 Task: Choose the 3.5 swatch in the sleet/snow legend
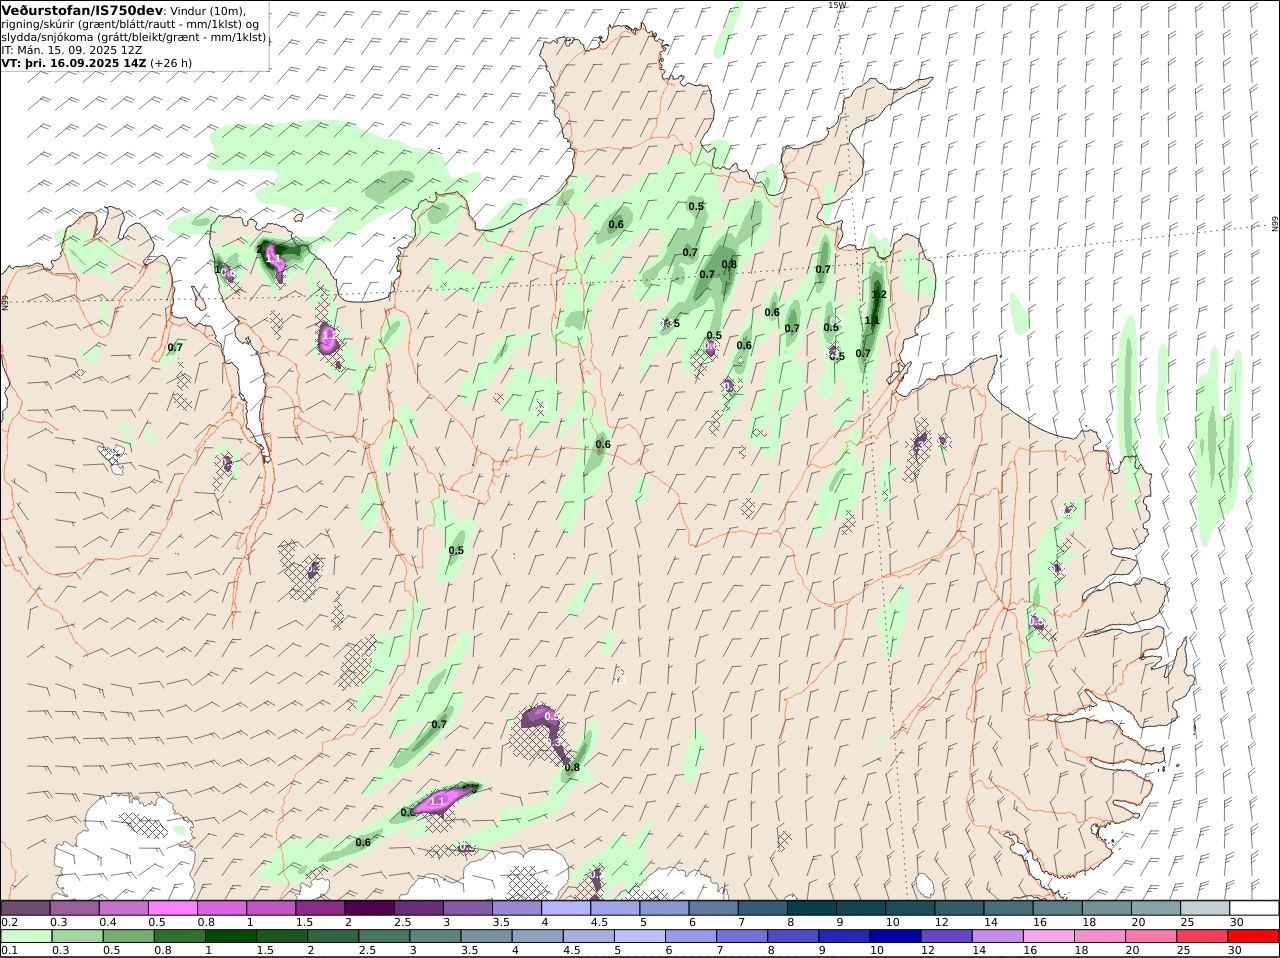tap(516, 908)
